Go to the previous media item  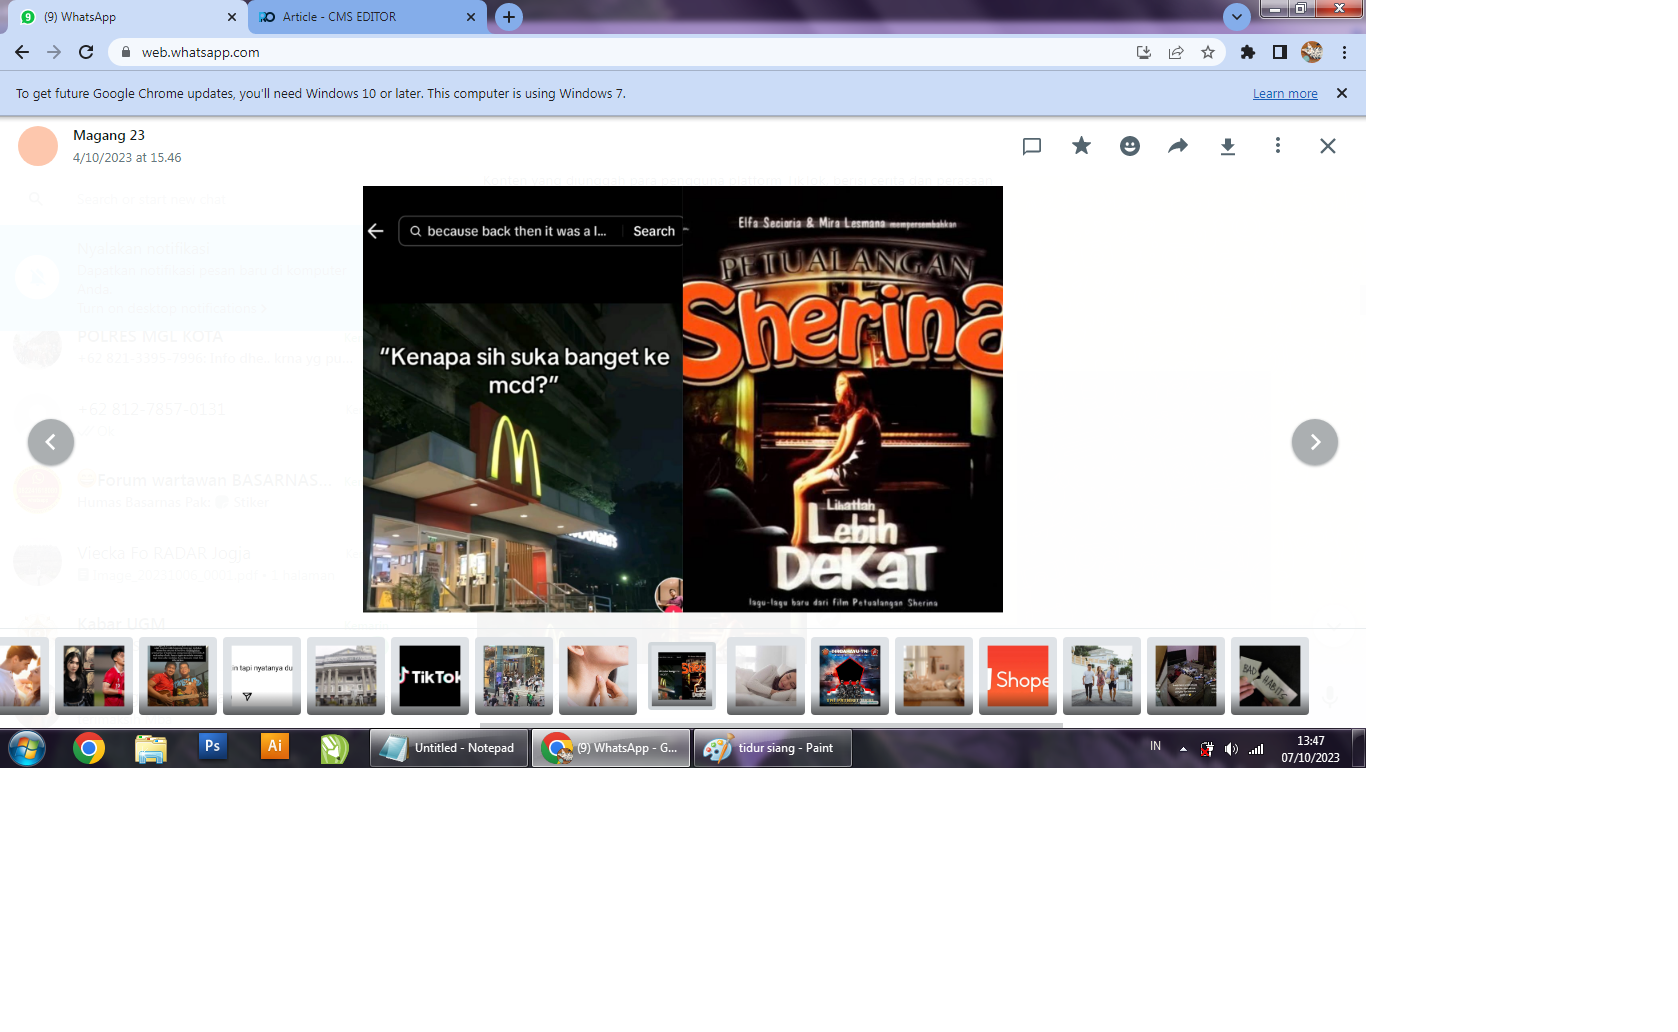pos(51,442)
